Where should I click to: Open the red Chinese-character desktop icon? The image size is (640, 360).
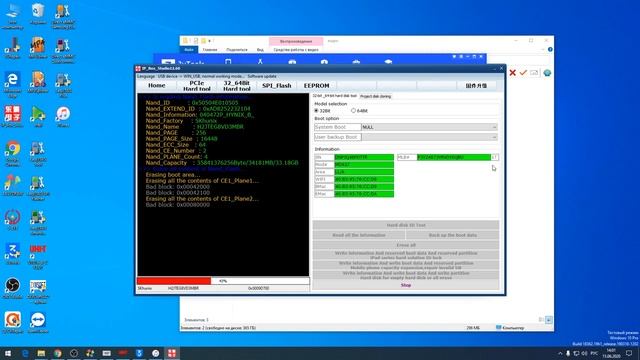[x=13, y=117]
